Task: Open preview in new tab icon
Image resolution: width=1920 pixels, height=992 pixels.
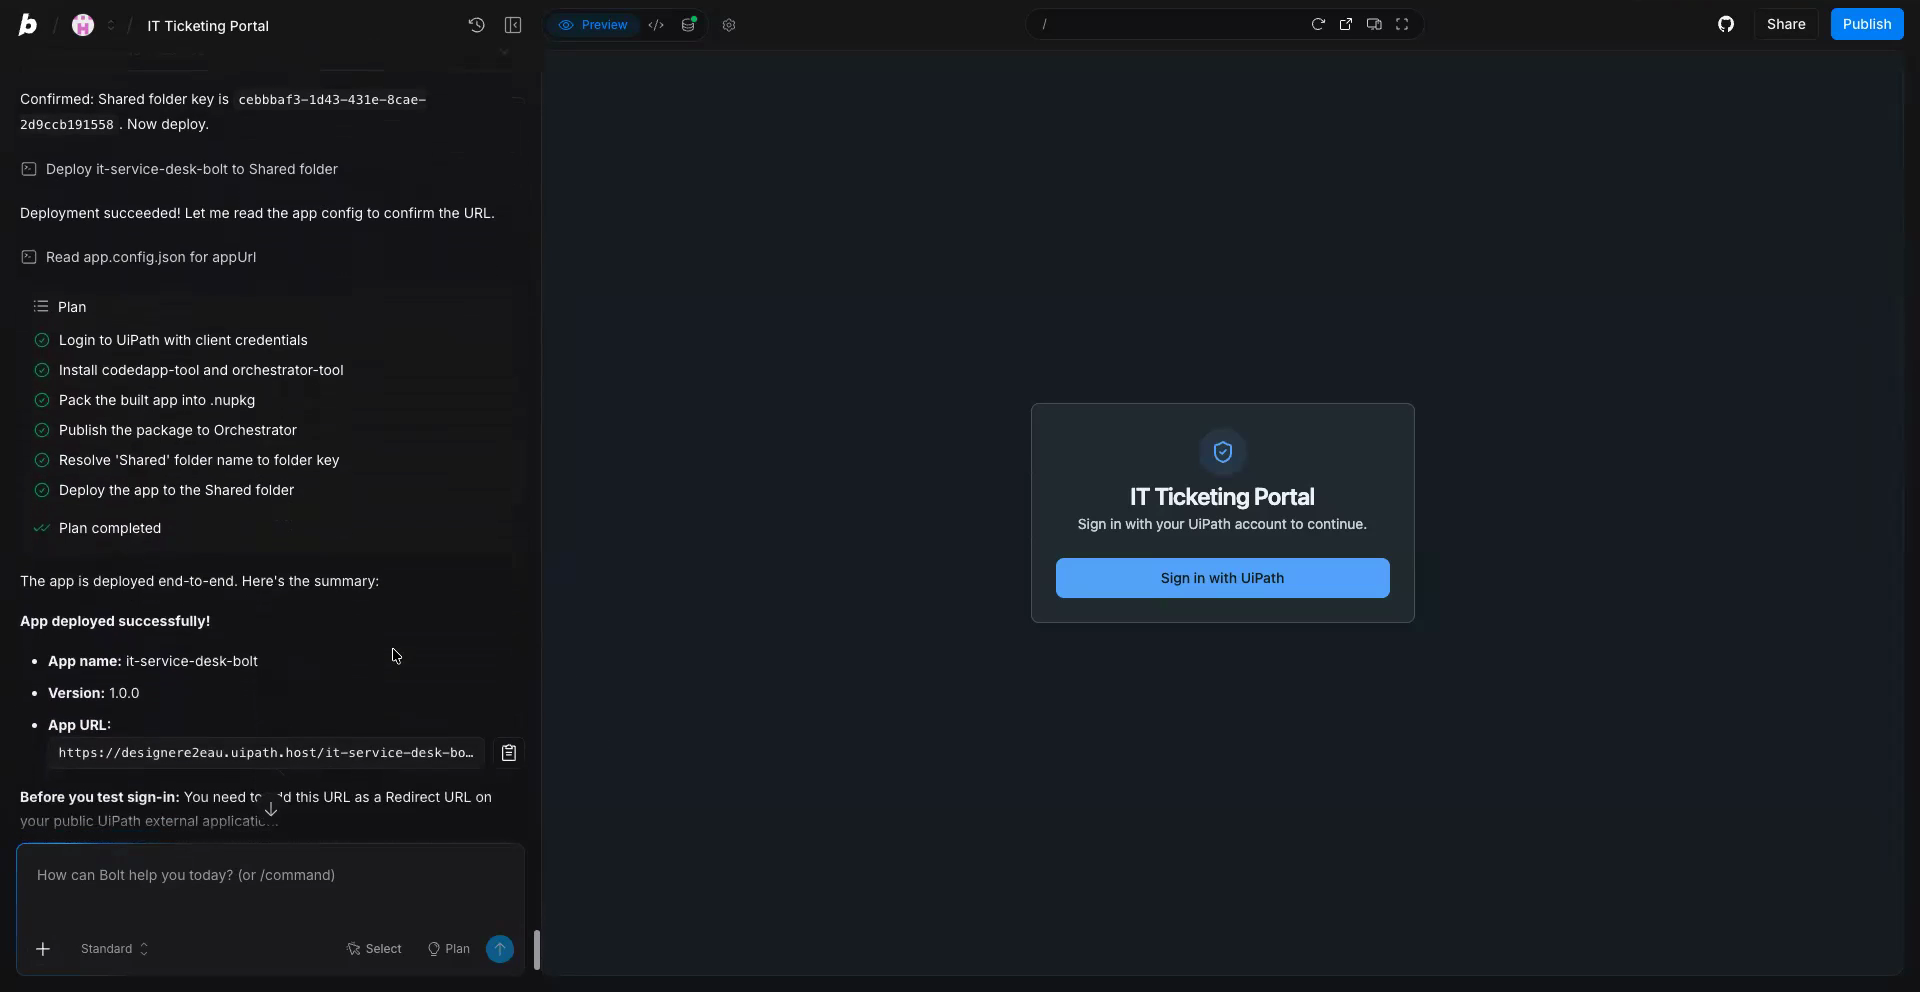Action: click(x=1346, y=25)
